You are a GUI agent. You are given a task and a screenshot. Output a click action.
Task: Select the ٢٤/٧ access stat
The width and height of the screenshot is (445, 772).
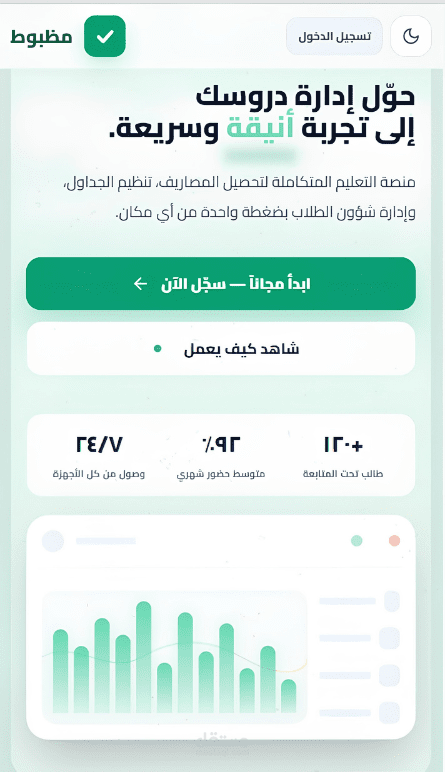click(x=99, y=456)
